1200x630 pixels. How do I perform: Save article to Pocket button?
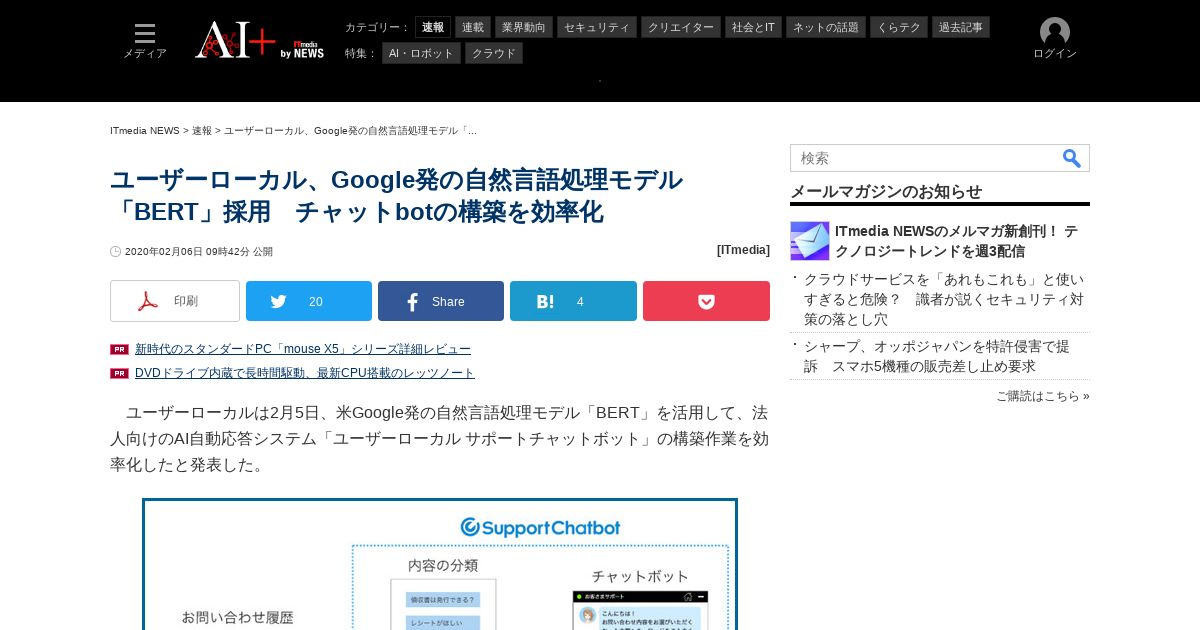pyautogui.click(x=706, y=301)
